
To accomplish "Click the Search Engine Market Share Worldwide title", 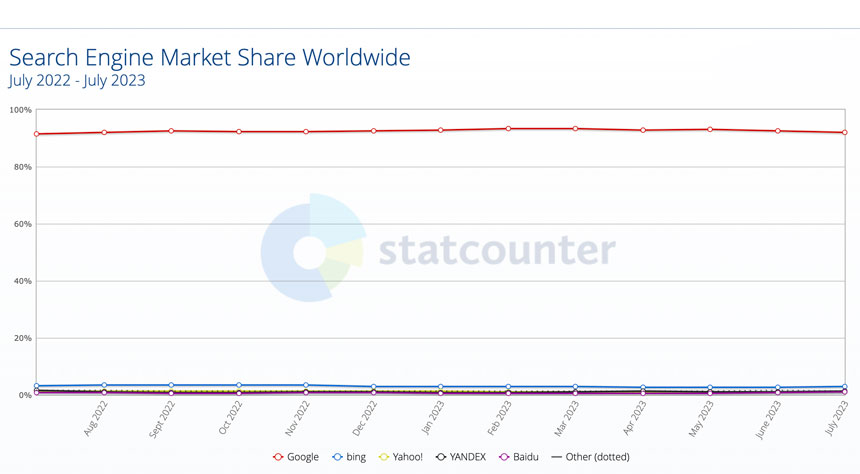I will pyautogui.click(x=209, y=57).
